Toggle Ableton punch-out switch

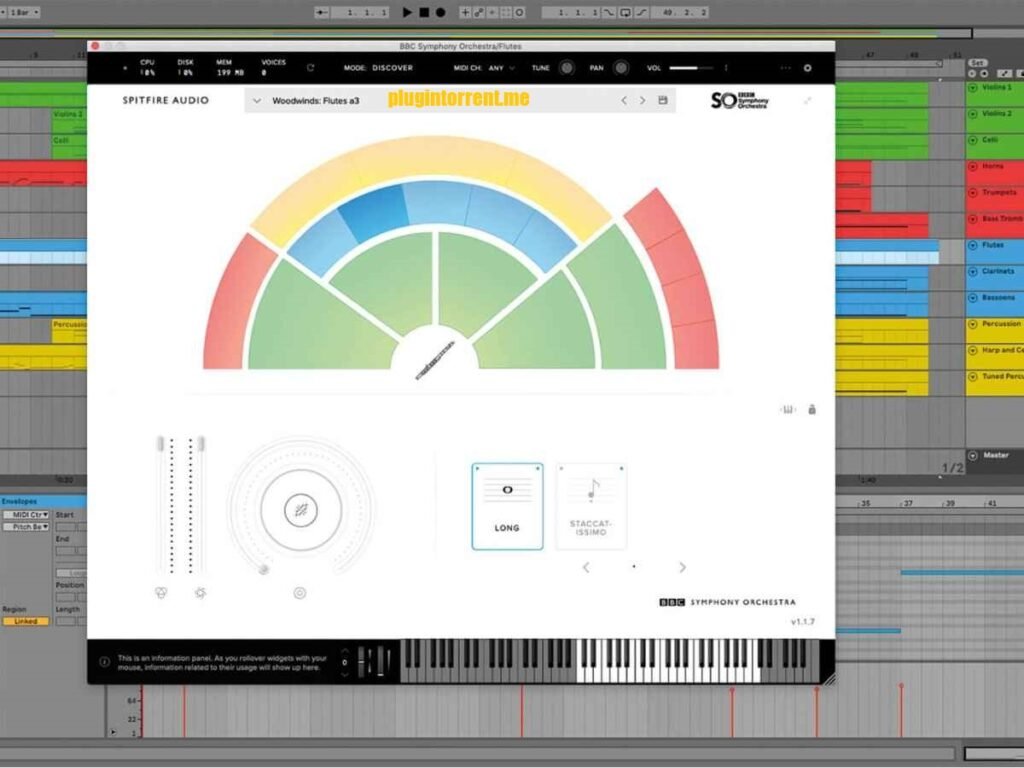coord(641,12)
